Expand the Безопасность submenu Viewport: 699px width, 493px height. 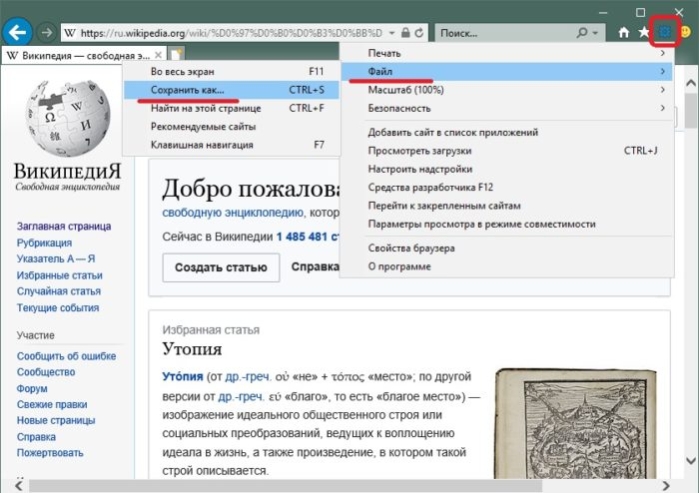point(507,108)
